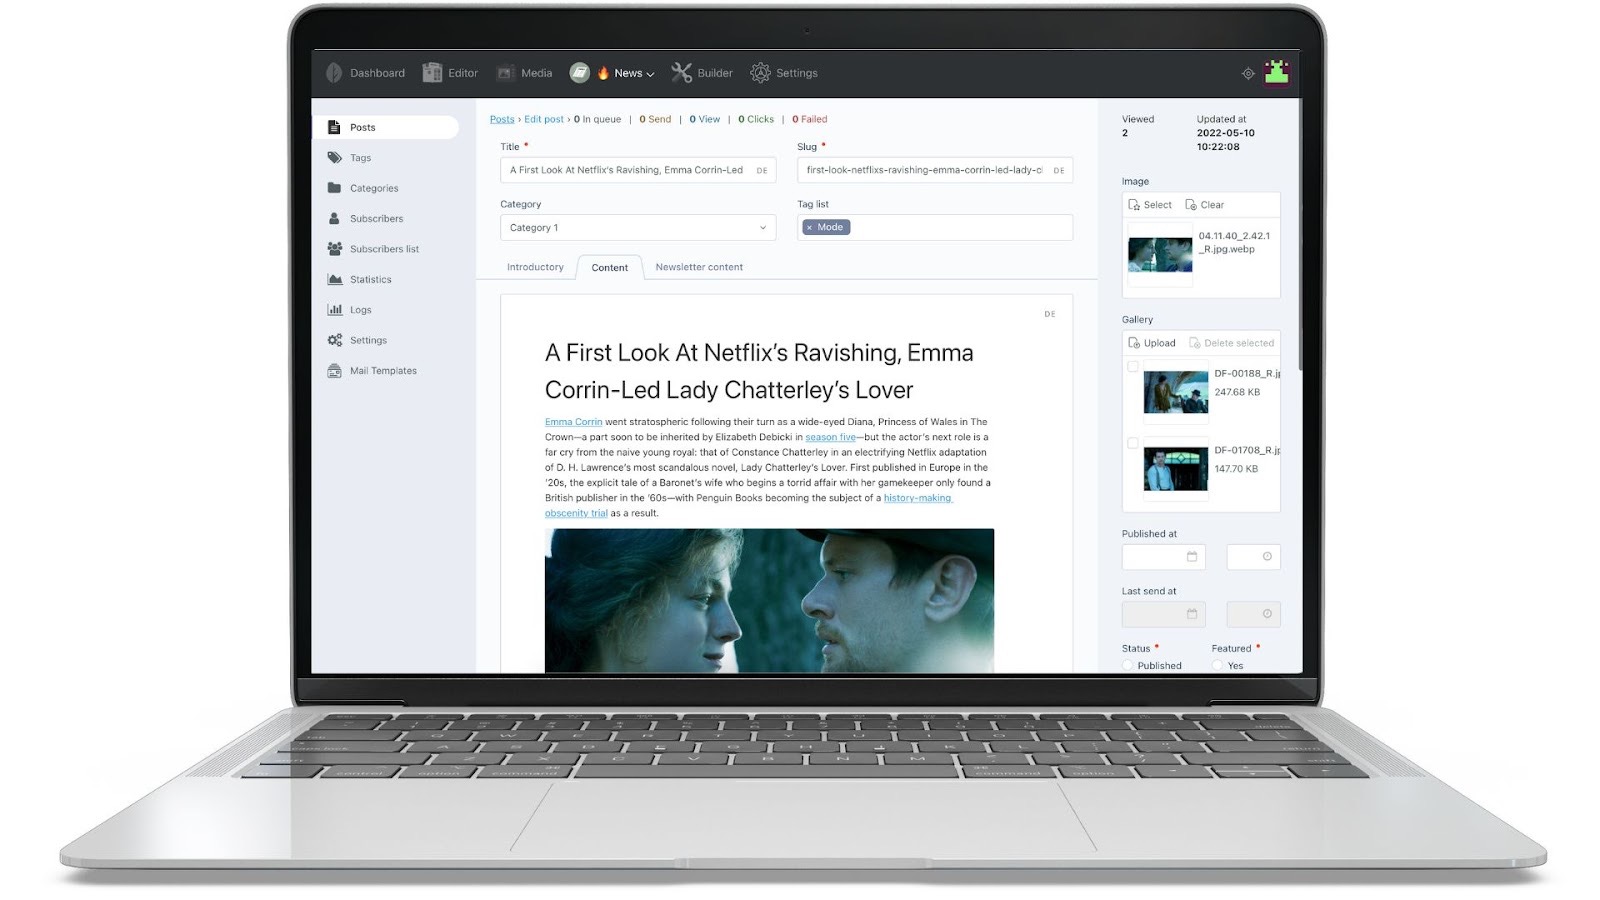Tick the checkbox for DF-01708_R gallery image
The width and height of the screenshot is (1600, 900).
coord(1133,443)
